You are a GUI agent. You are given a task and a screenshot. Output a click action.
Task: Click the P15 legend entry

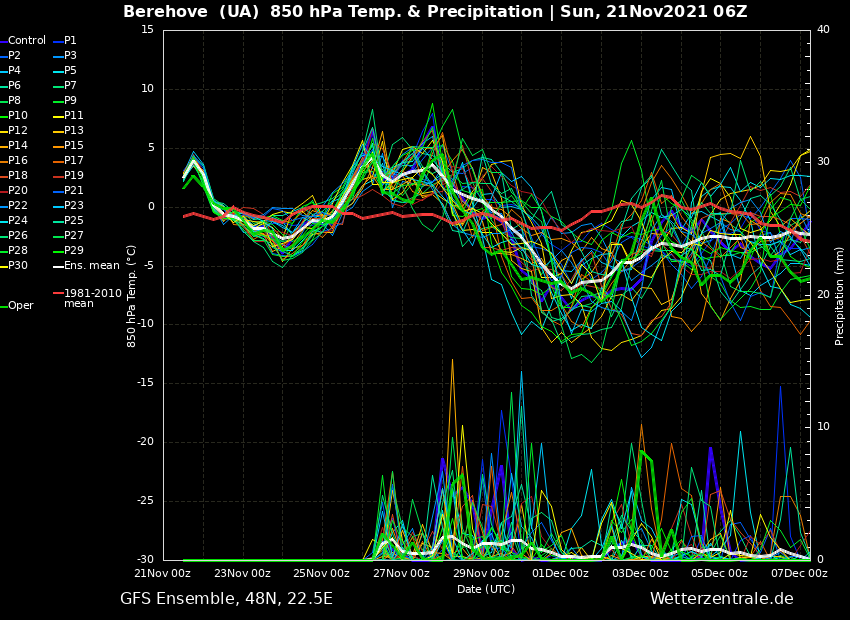pyautogui.click(x=74, y=146)
